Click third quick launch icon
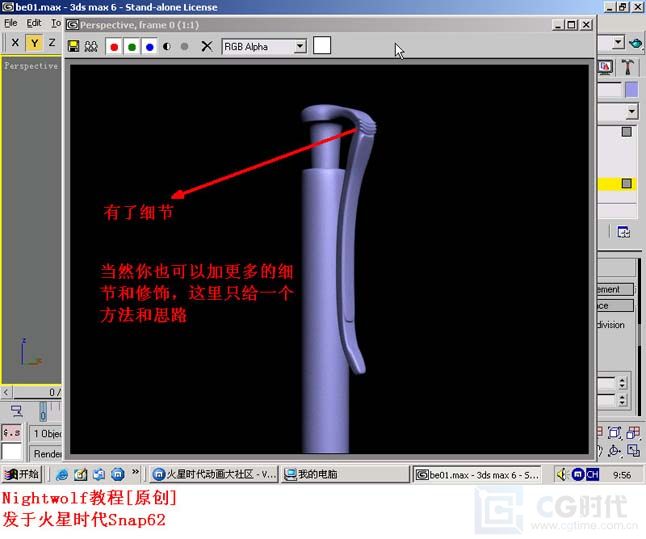 point(99,475)
